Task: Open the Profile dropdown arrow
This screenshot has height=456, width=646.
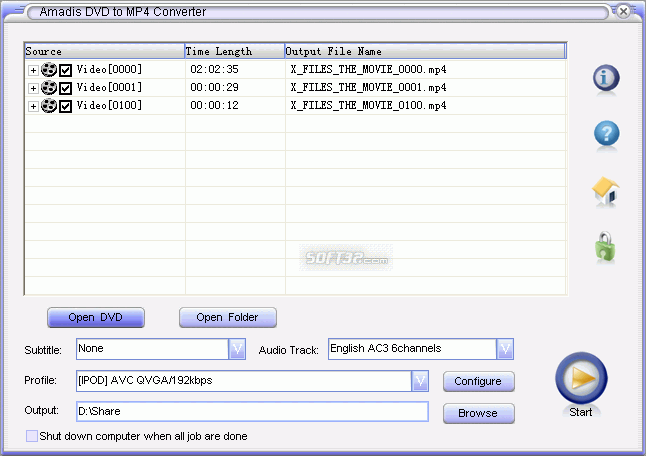Action: [420, 381]
